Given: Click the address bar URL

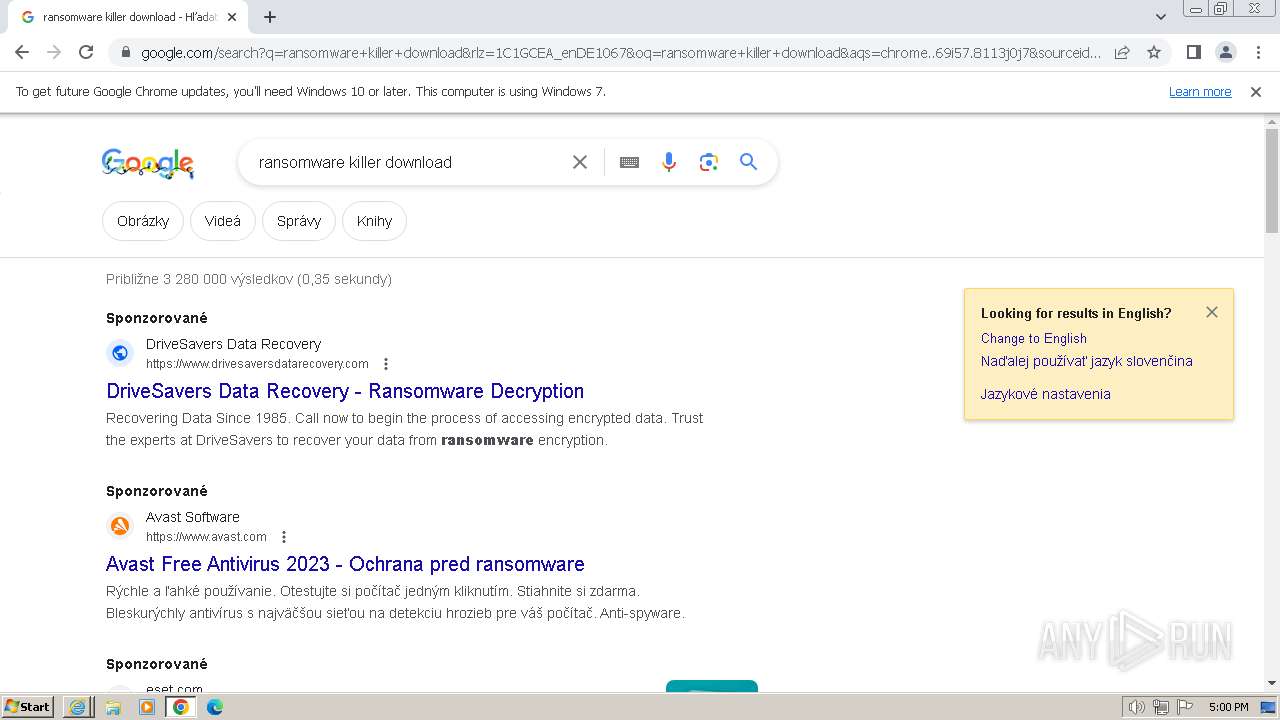Looking at the screenshot, I should tap(620, 52).
